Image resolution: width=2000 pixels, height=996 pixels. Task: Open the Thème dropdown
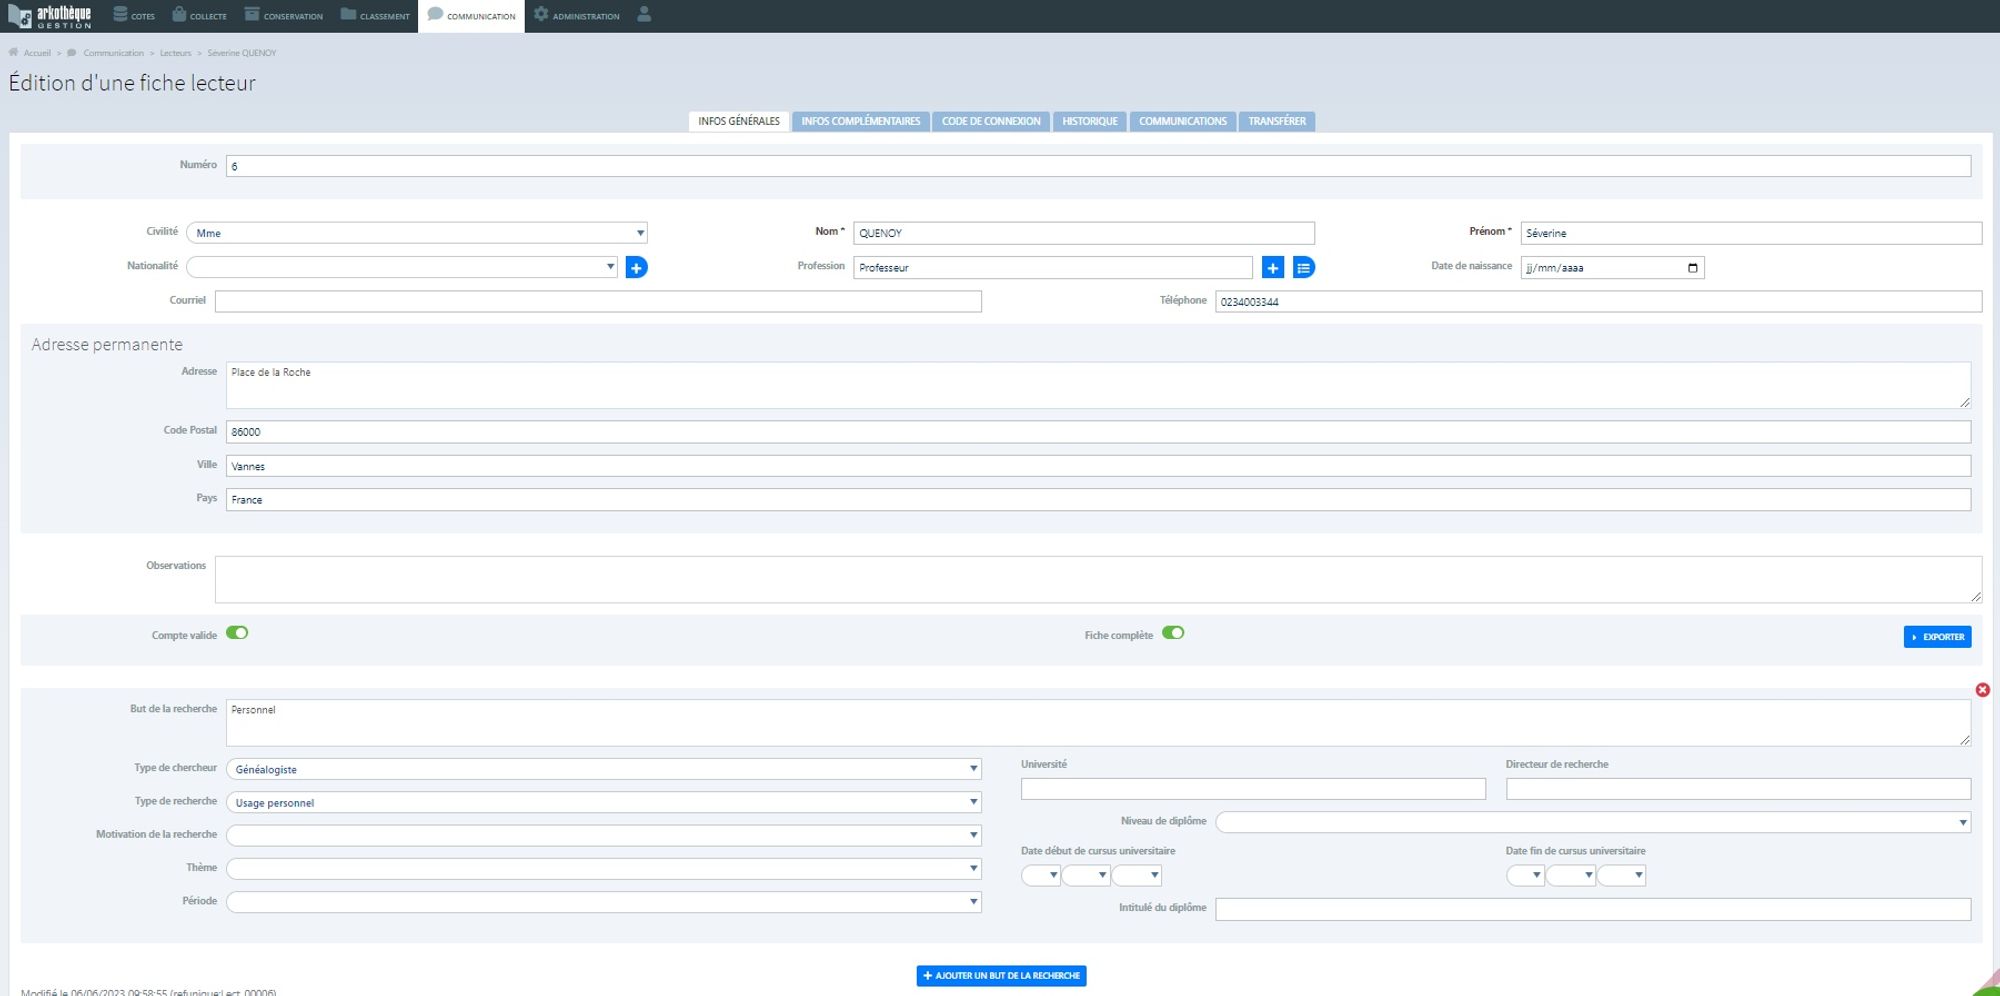(x=604, y=869)
